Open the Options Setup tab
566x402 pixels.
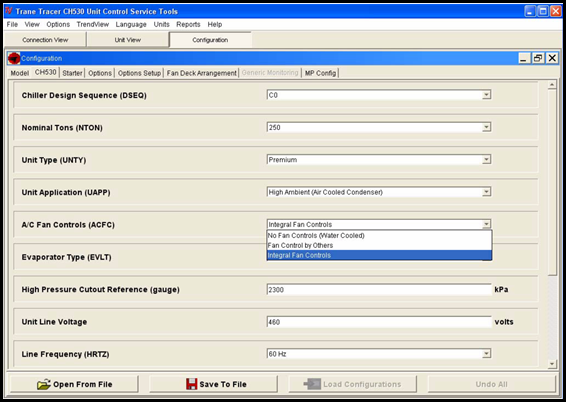139,73
